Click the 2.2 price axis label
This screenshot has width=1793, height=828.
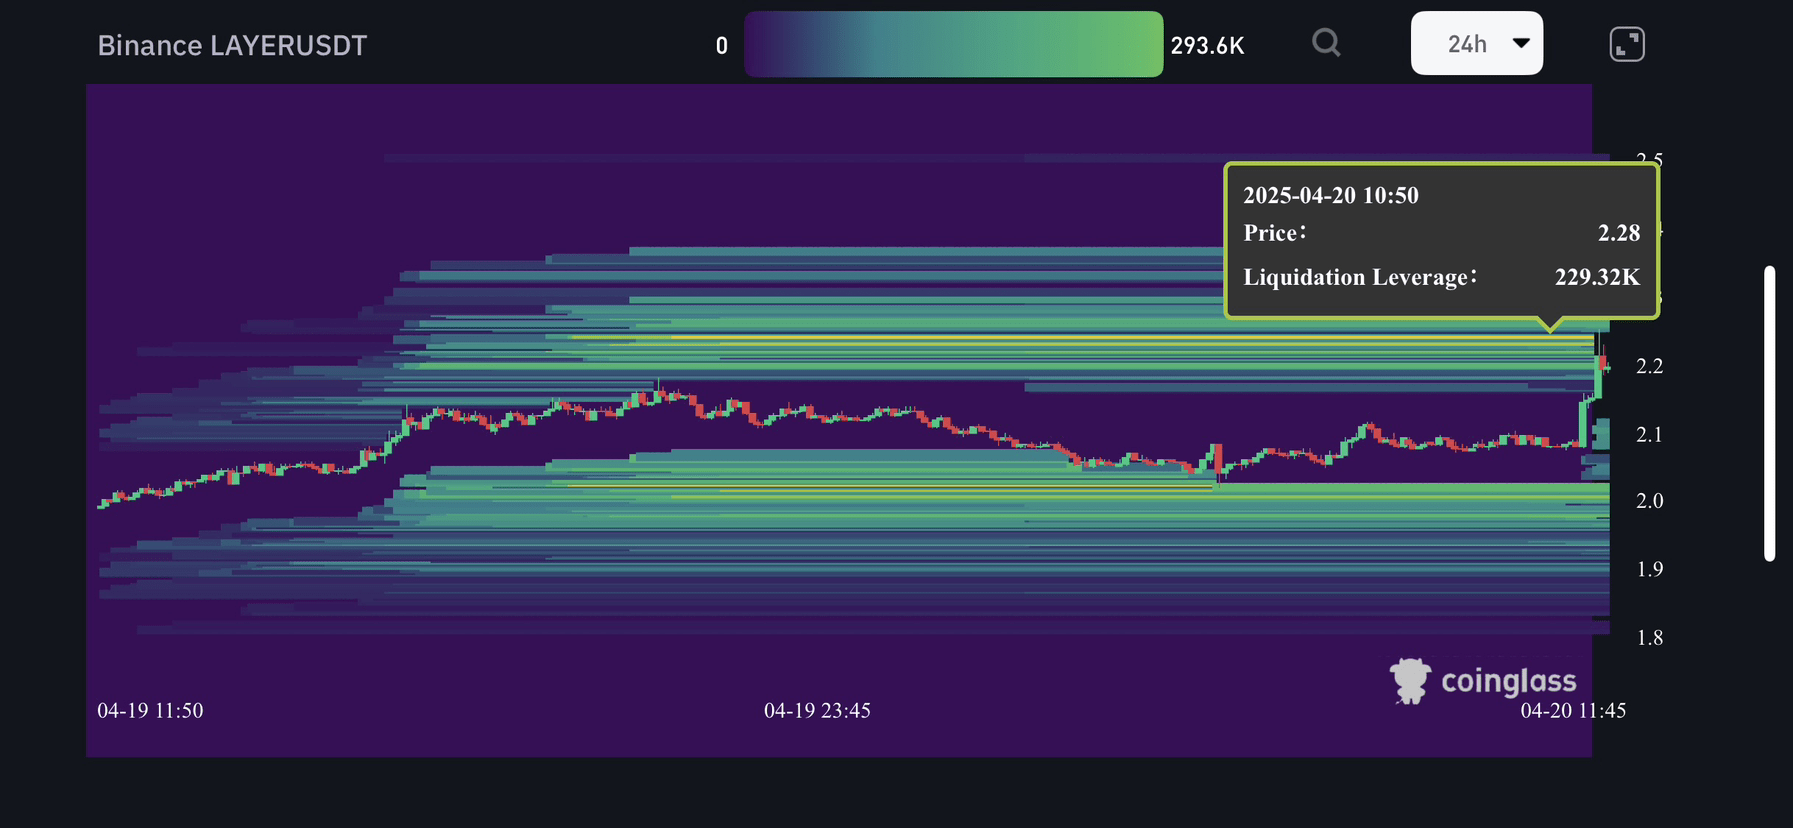pos(1649,366)
